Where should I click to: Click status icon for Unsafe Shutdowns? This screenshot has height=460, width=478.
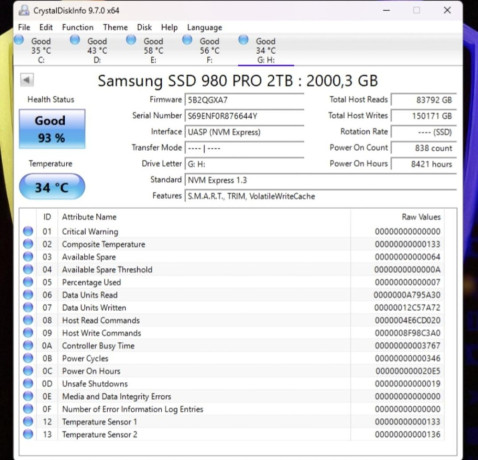coord(28,383)
